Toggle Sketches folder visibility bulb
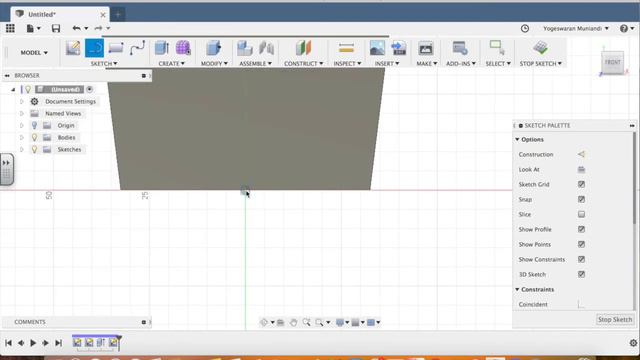The width and height of the screenshot is (640, 360). click(34, 150)
